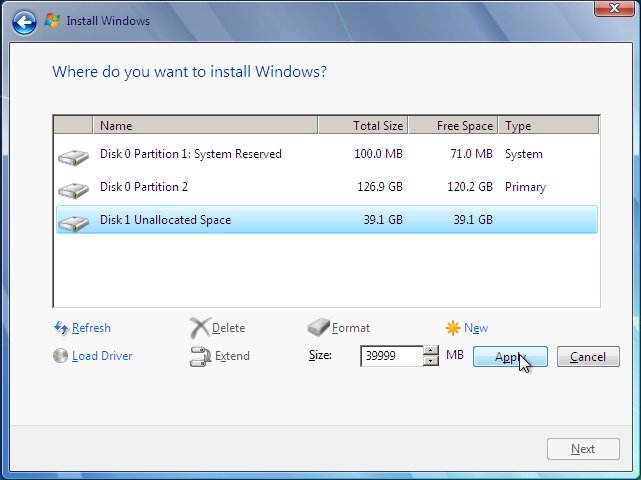This screenshot has width=641, height=480.
Task: Click the Delete X icon
Action: tap(200, 328)
